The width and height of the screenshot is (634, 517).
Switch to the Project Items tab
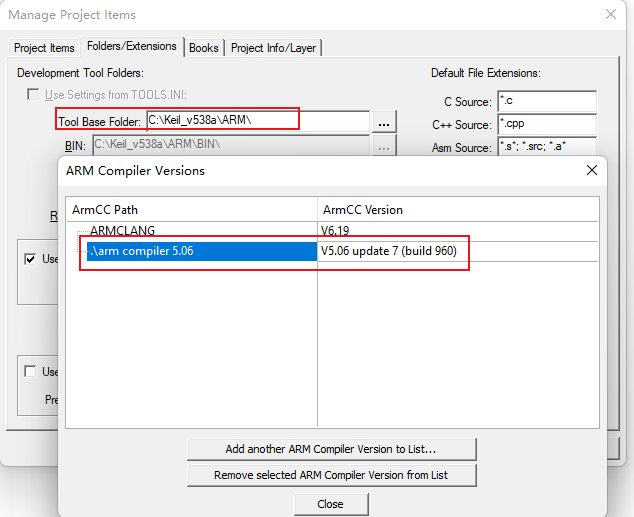(44, 48)
